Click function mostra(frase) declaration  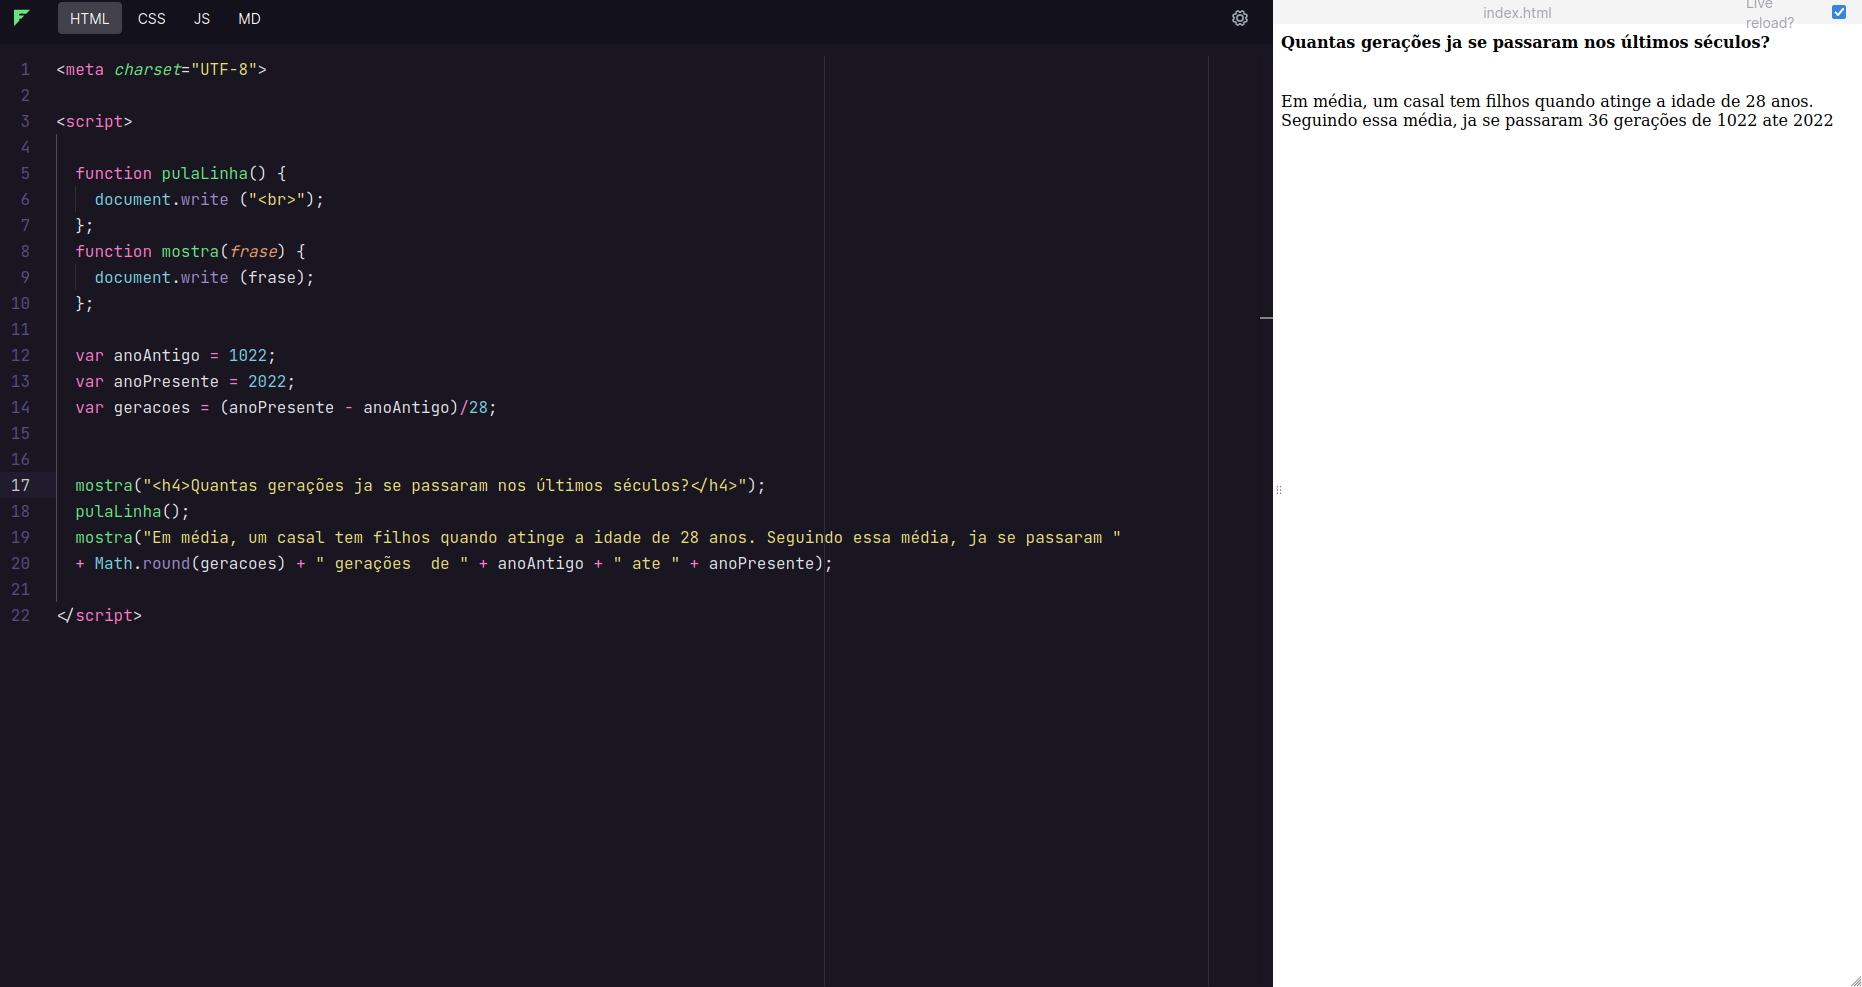[191, 251]
